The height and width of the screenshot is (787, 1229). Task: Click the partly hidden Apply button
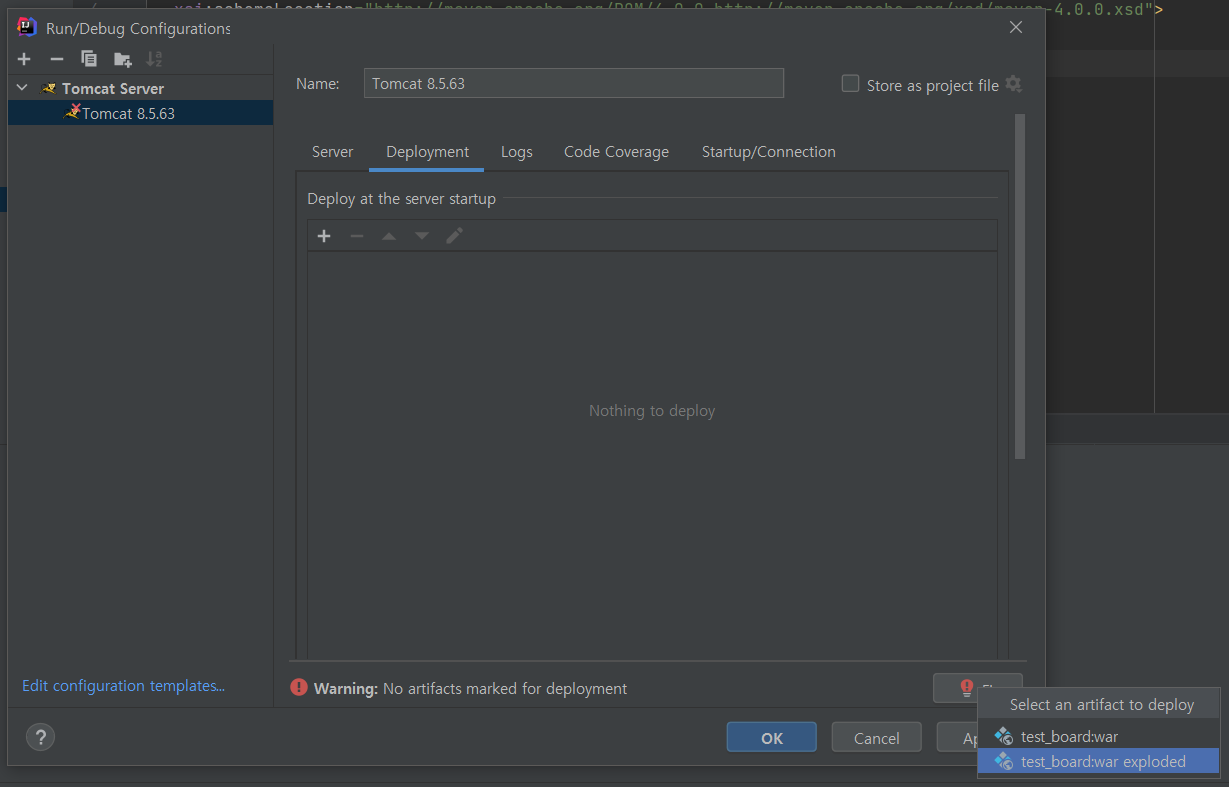[956, 738]
